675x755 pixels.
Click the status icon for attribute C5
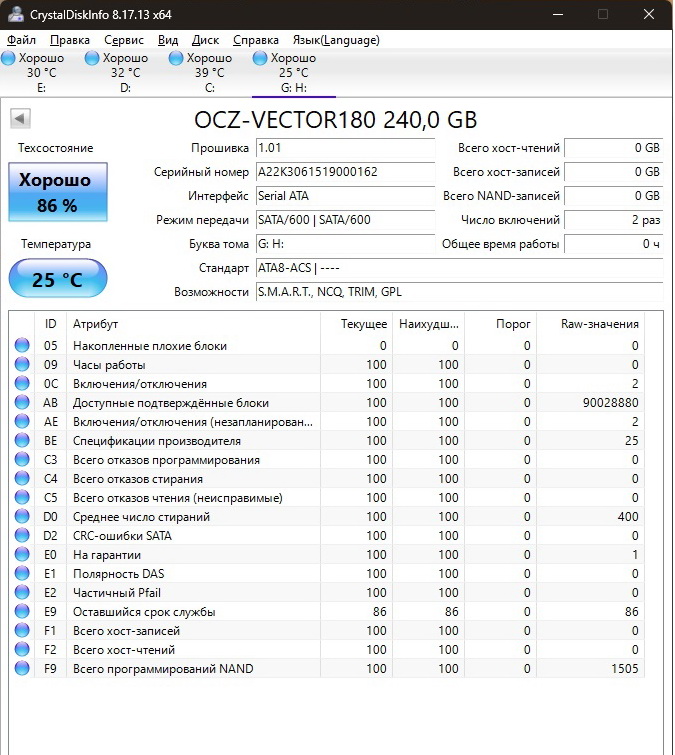point(22,497)
